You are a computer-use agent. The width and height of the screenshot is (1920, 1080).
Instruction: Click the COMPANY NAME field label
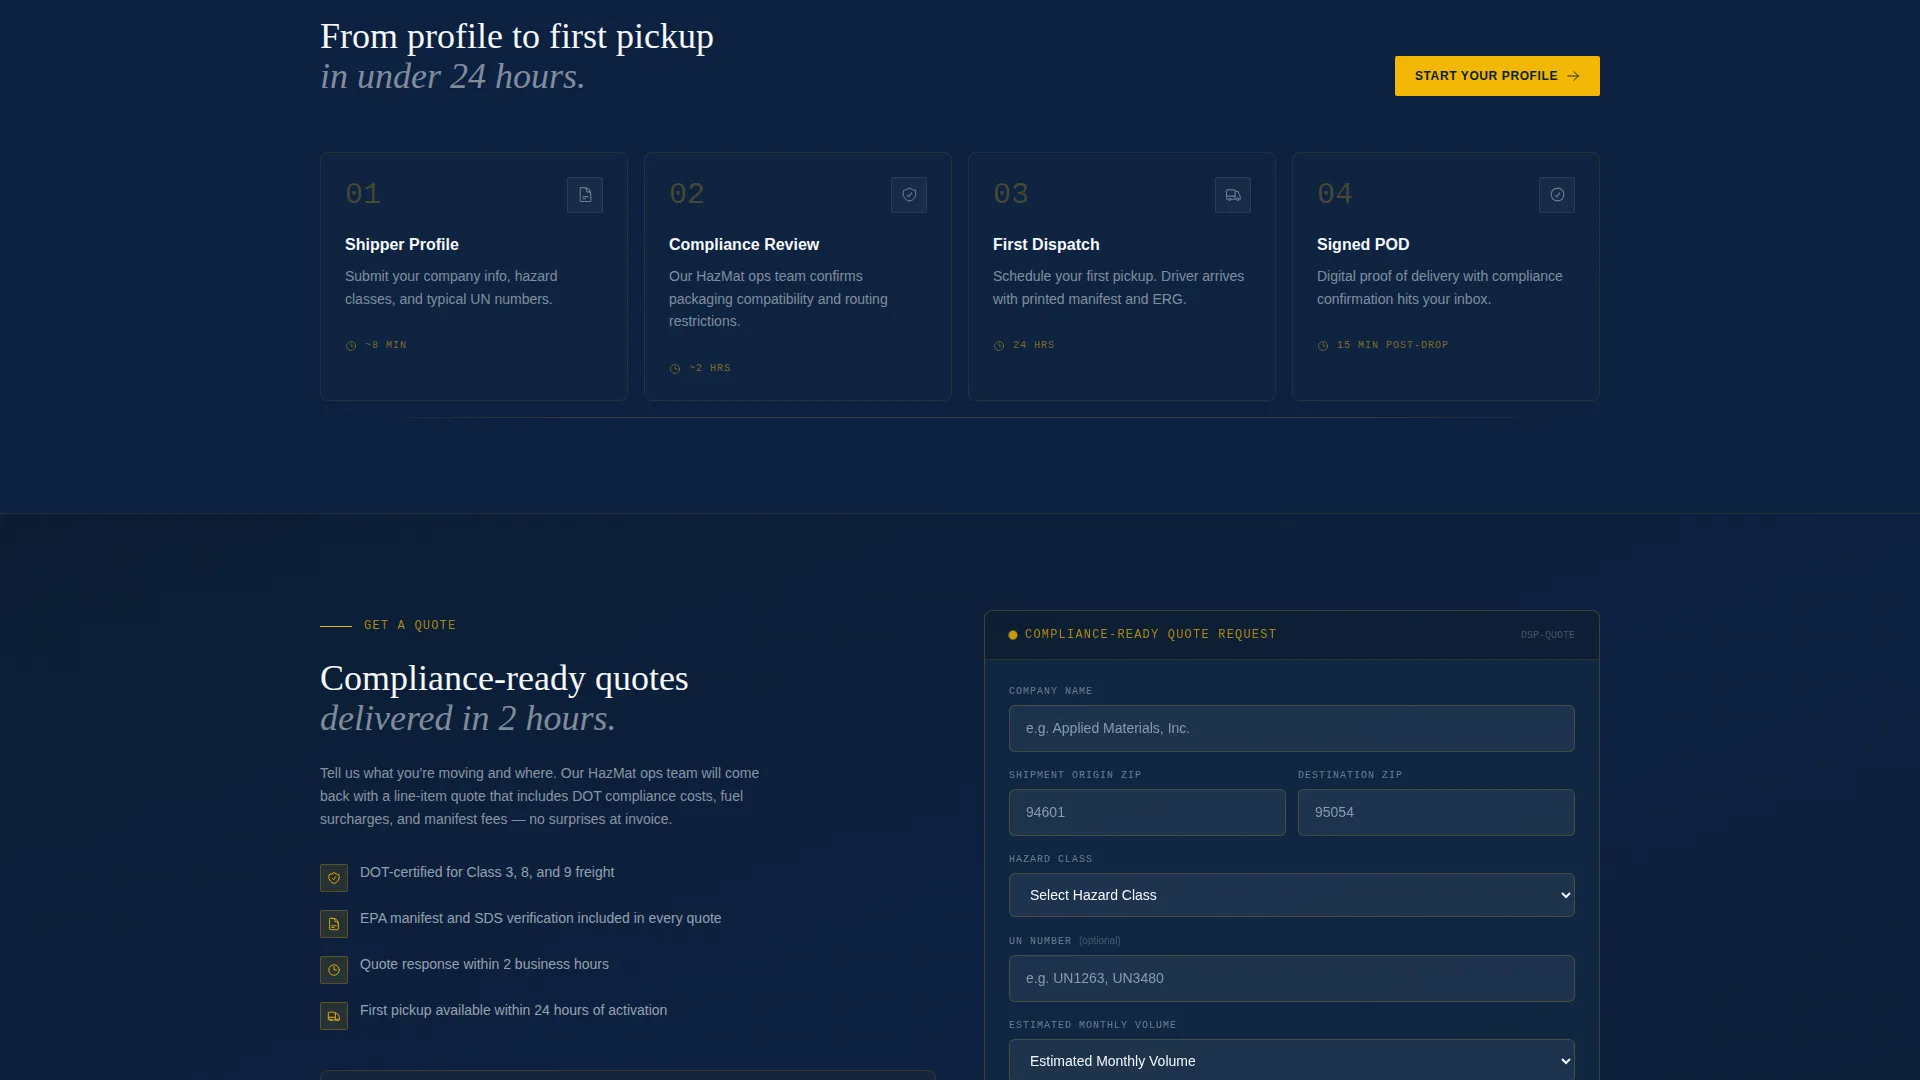[1050, 691]
